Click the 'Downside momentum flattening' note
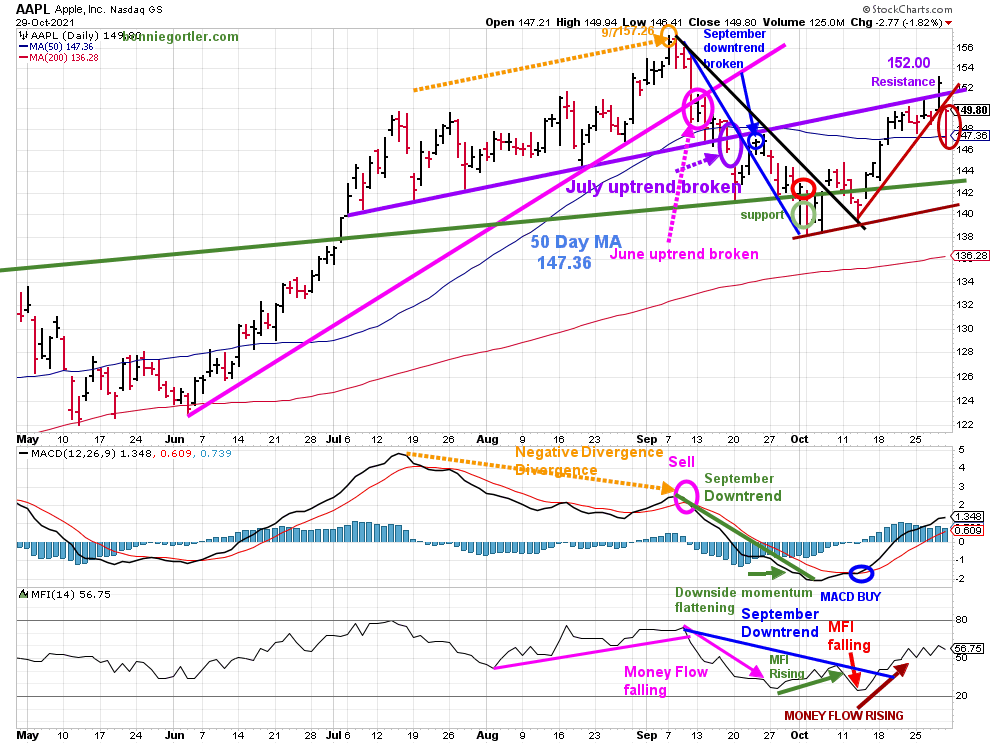The height and width of the screenshot is (744, 990). [x=743, y=600]
